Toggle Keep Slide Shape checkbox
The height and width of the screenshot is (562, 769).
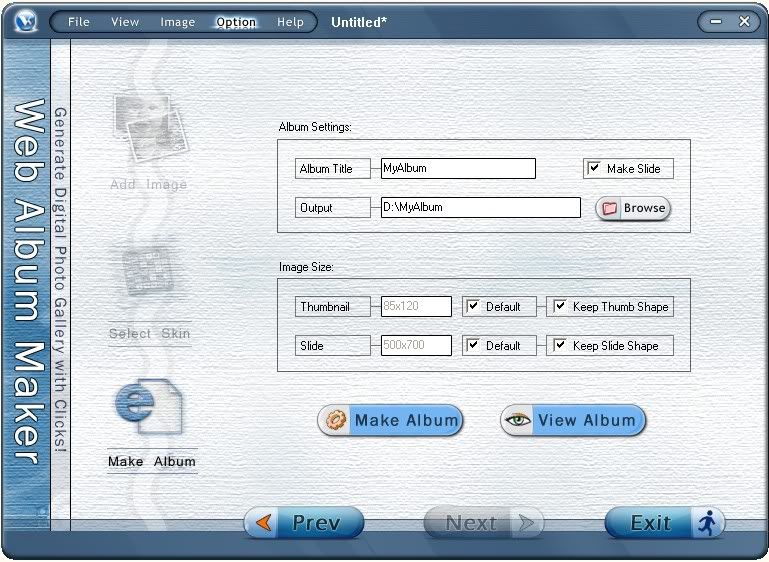(560, 345)
